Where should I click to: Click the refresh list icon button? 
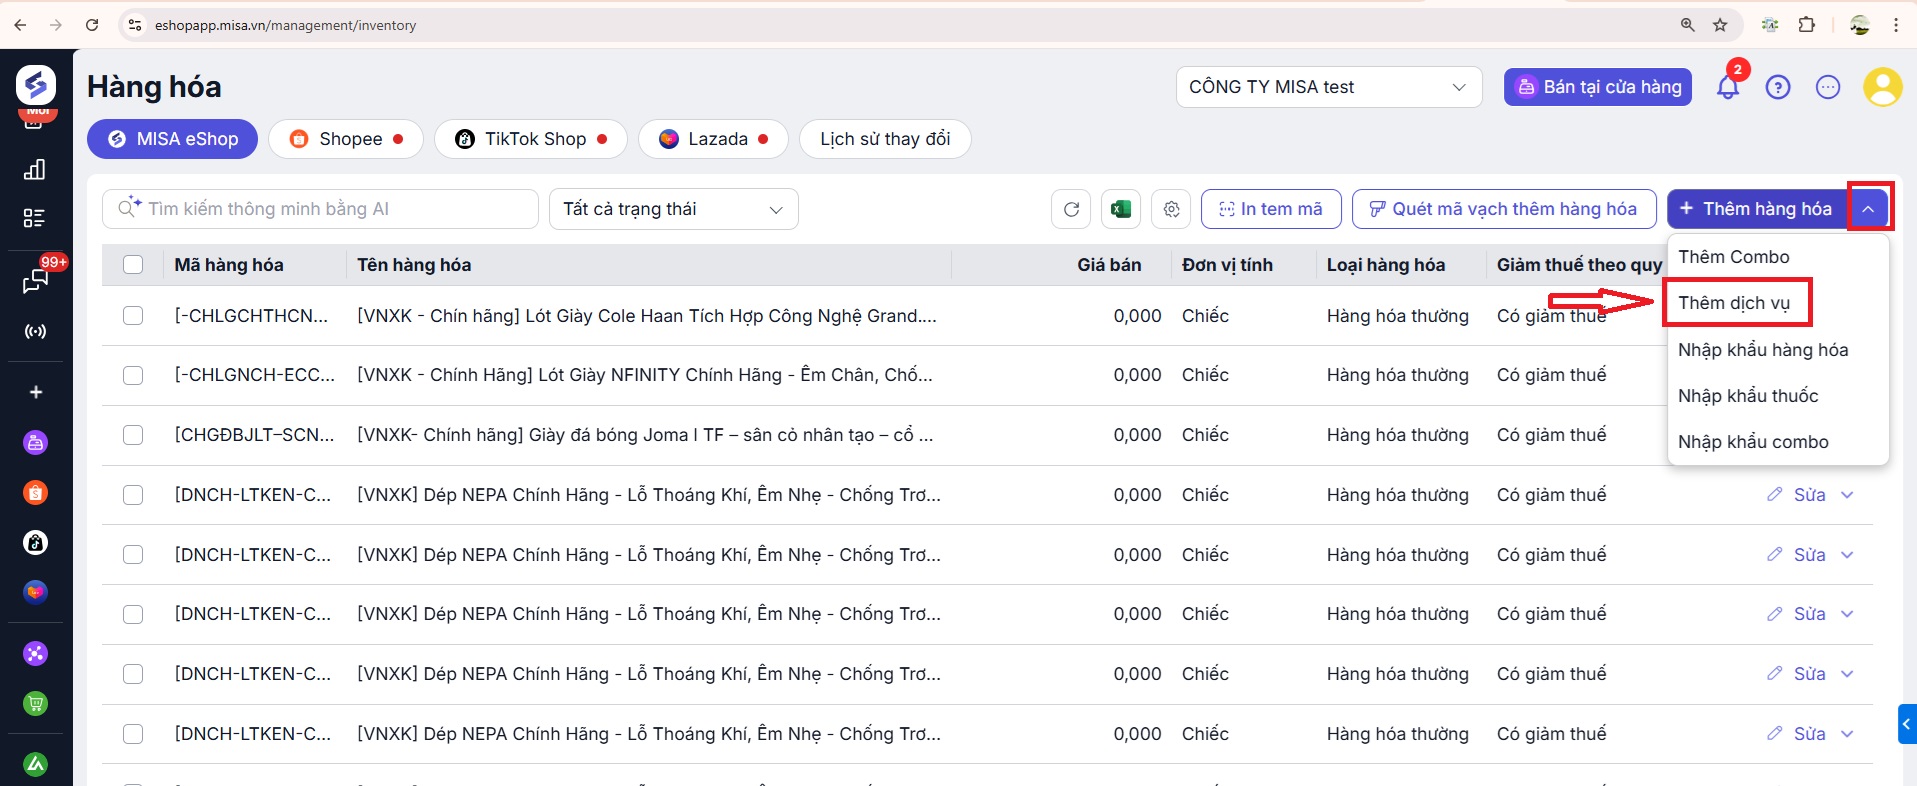point(1071,209)
